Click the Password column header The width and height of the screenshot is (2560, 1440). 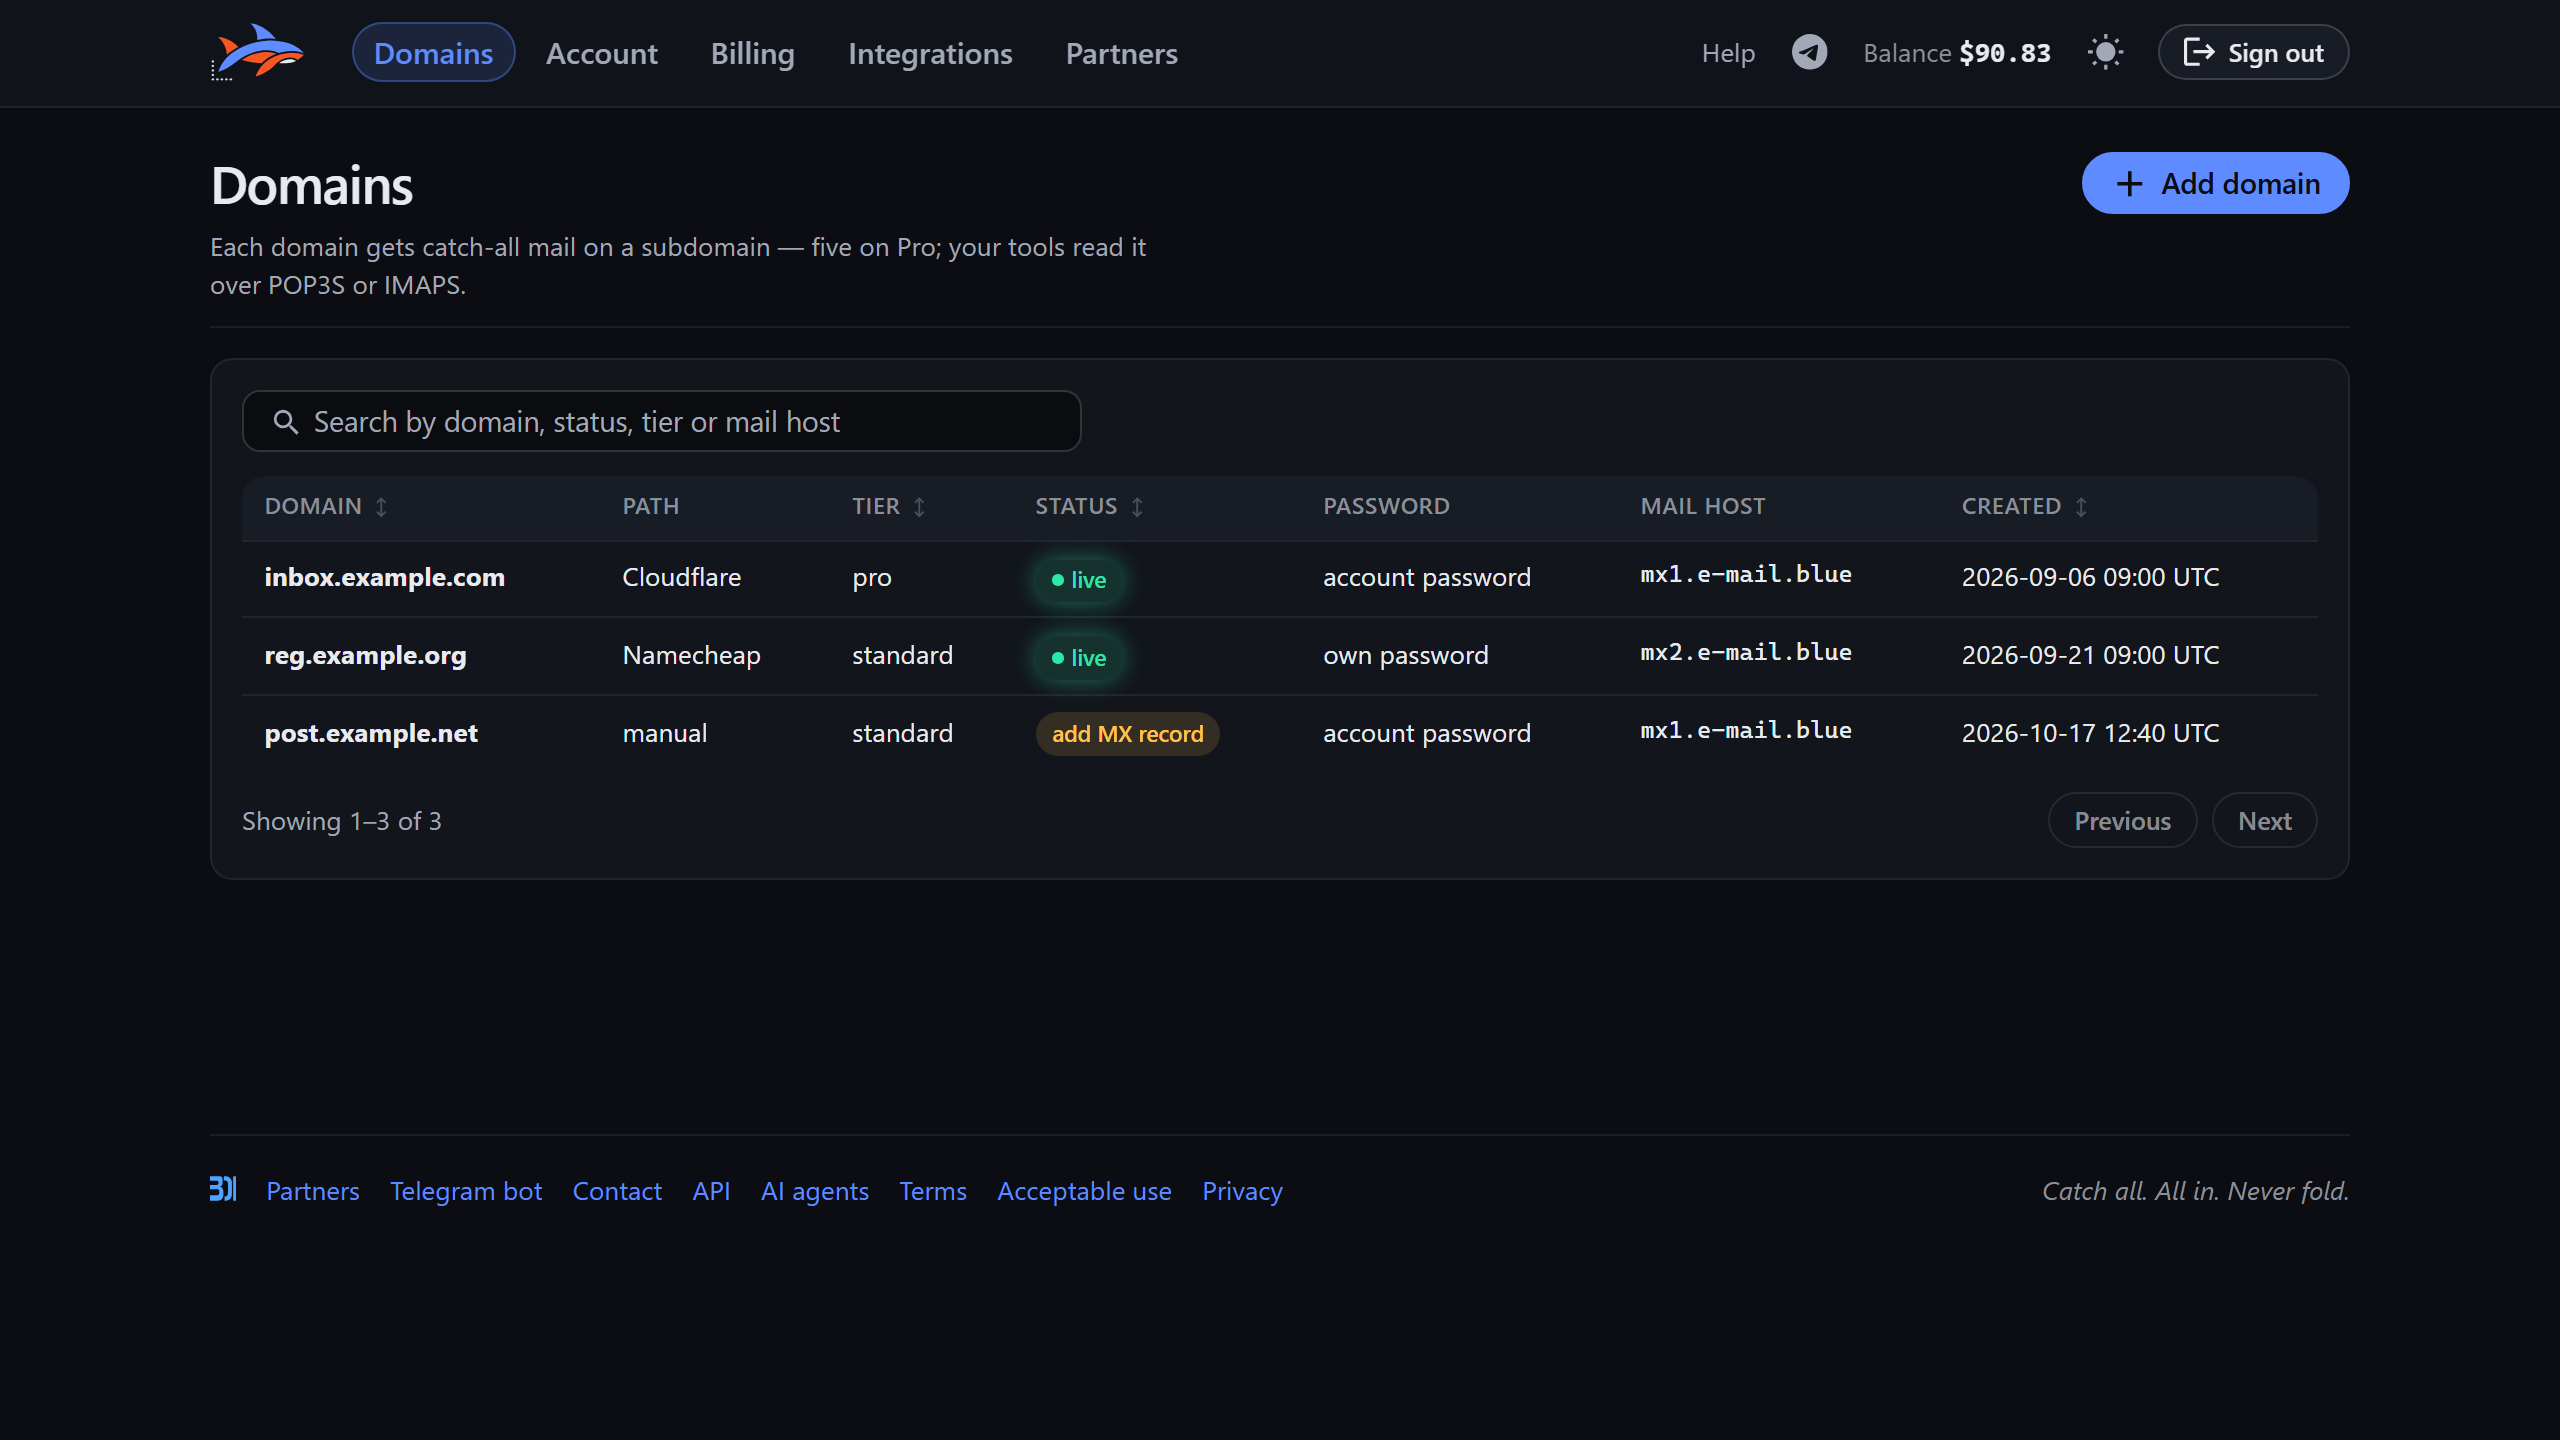pyautogui.click(x=1386, y=506)
